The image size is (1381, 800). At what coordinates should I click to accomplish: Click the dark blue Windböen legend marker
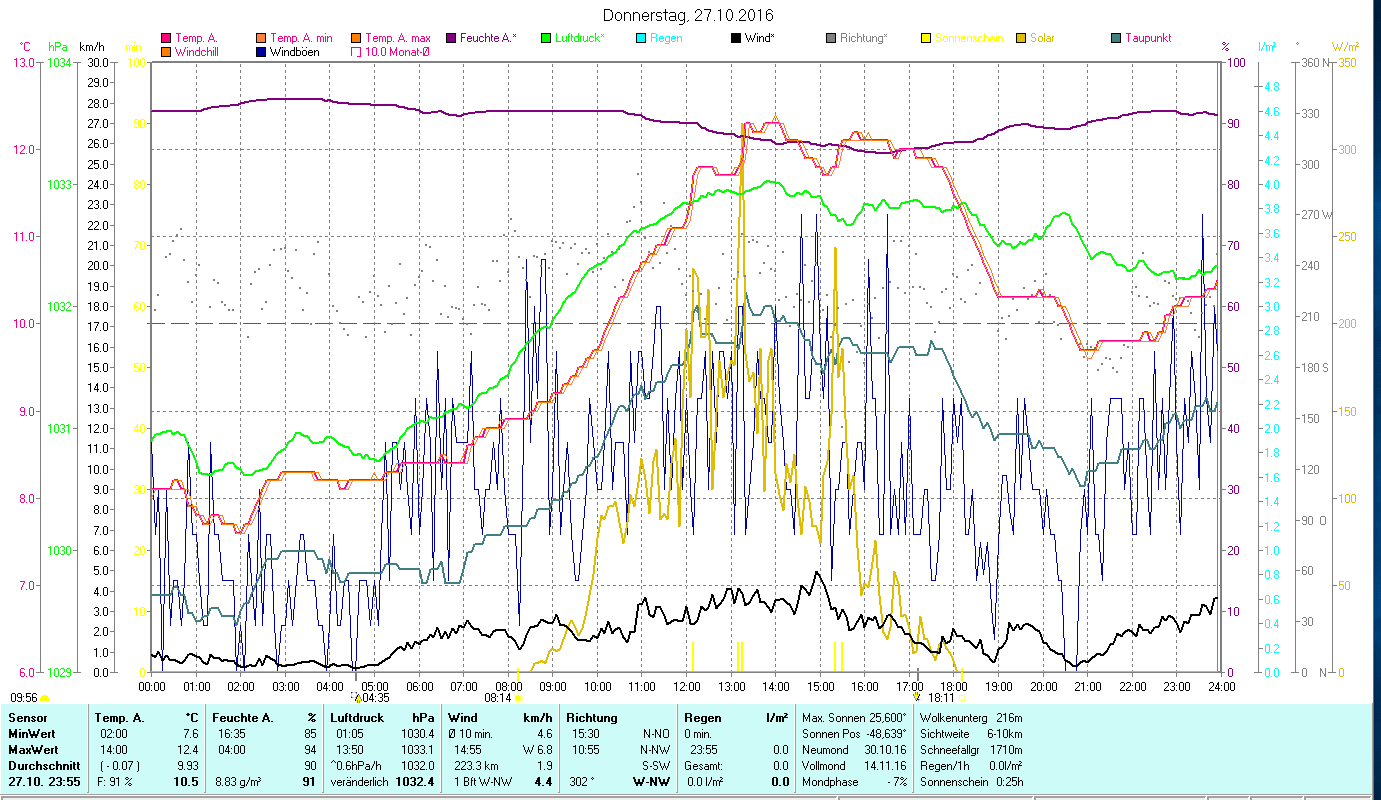(261, 52)
